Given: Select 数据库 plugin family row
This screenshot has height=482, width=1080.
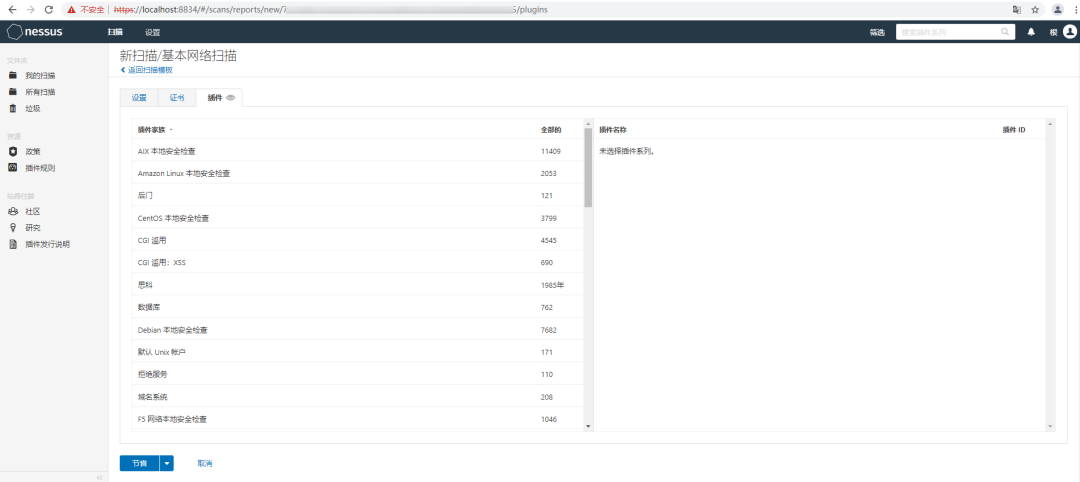Looking at the screenshot, I should click(x=357, y=307).
